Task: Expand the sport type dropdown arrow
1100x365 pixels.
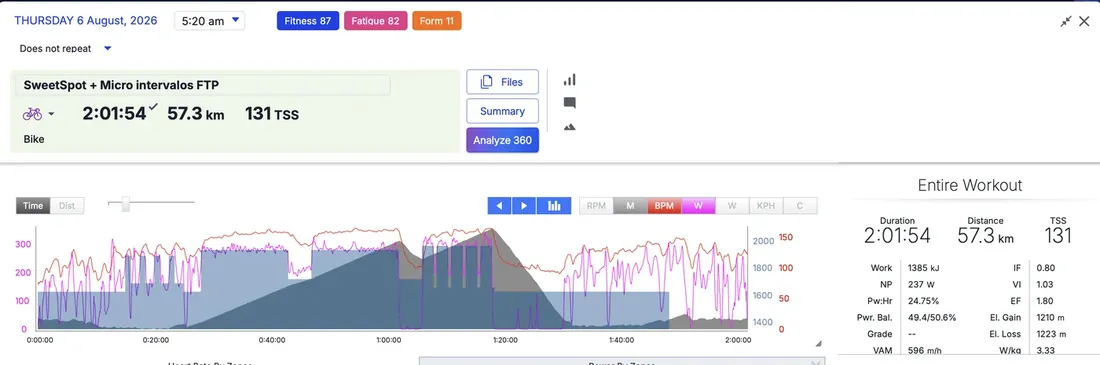Action: 51,114
